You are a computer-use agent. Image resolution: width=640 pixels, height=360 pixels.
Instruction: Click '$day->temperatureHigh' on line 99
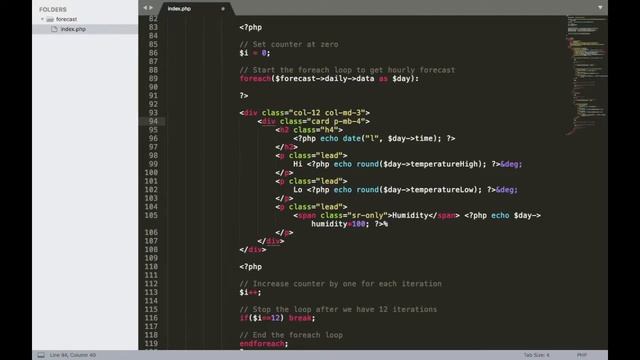(x=430, y=164)
